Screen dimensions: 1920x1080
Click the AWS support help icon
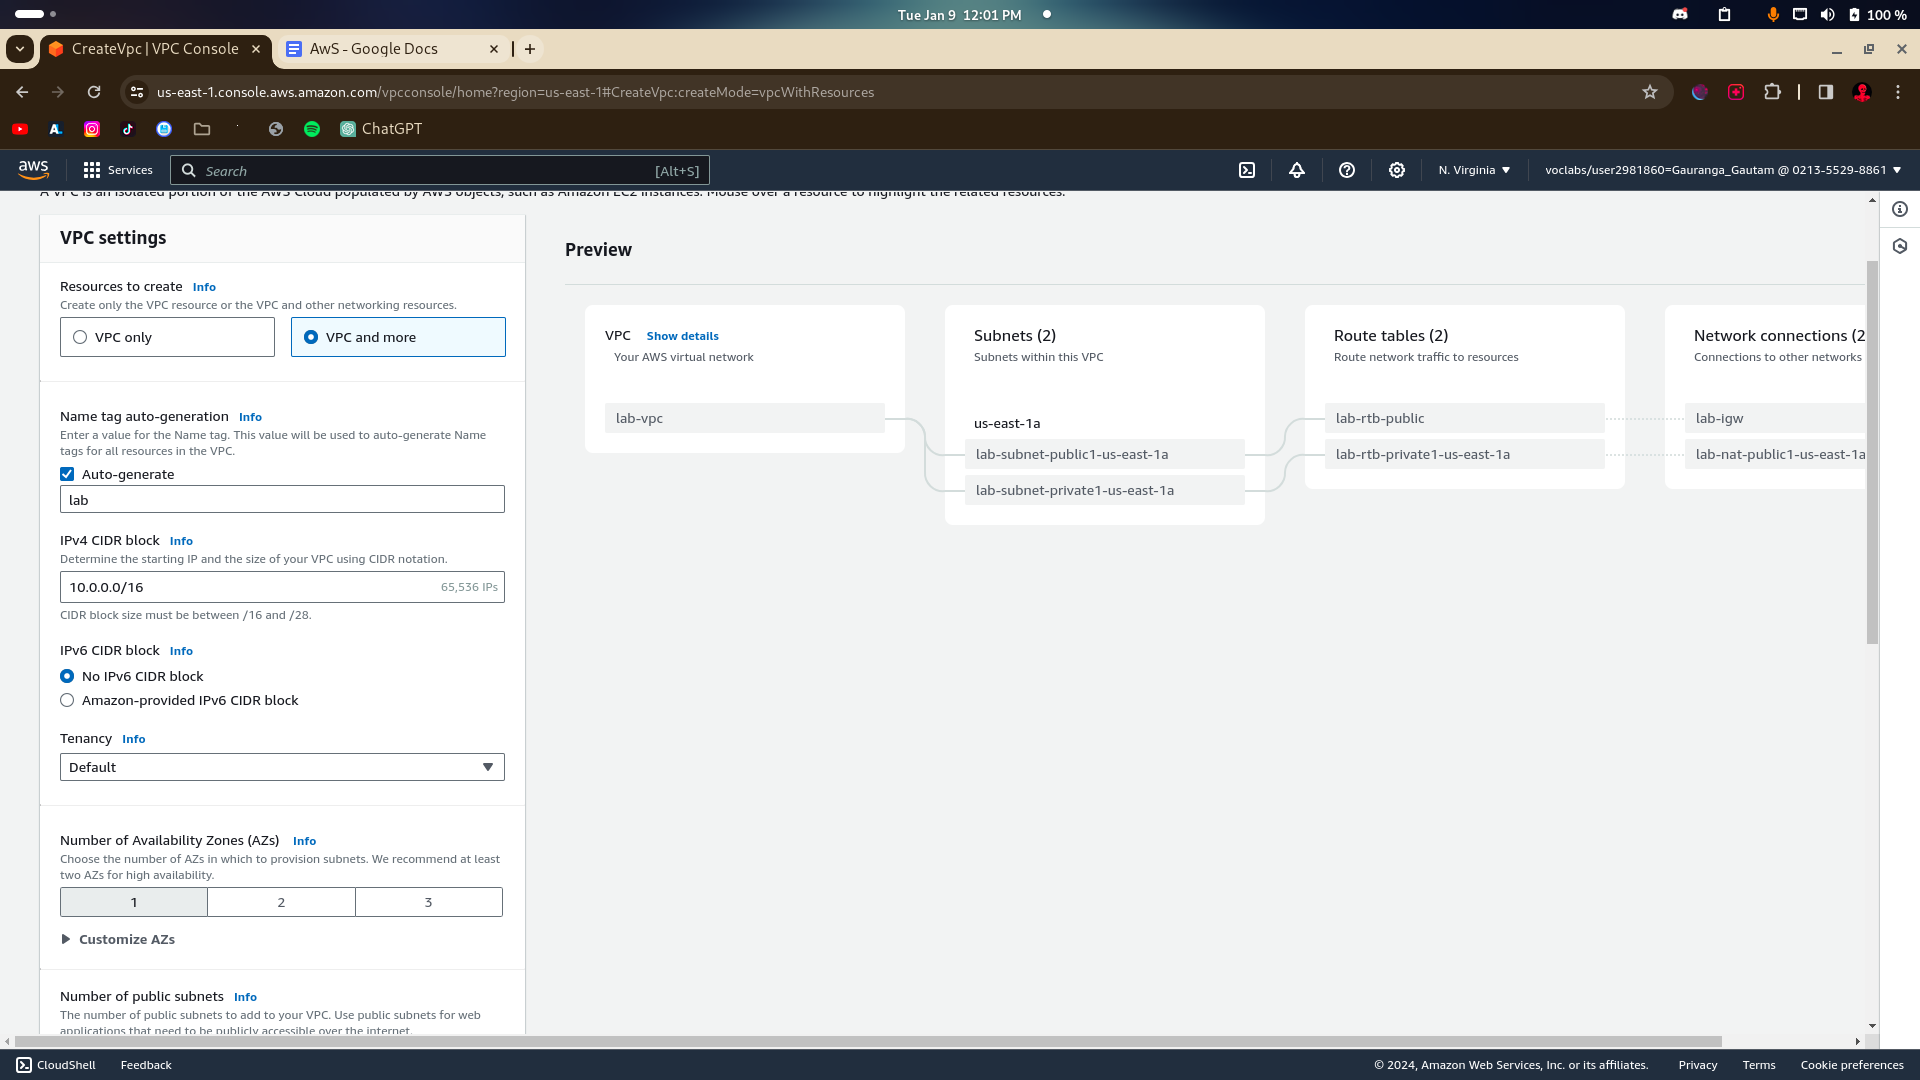(1347, 170)
